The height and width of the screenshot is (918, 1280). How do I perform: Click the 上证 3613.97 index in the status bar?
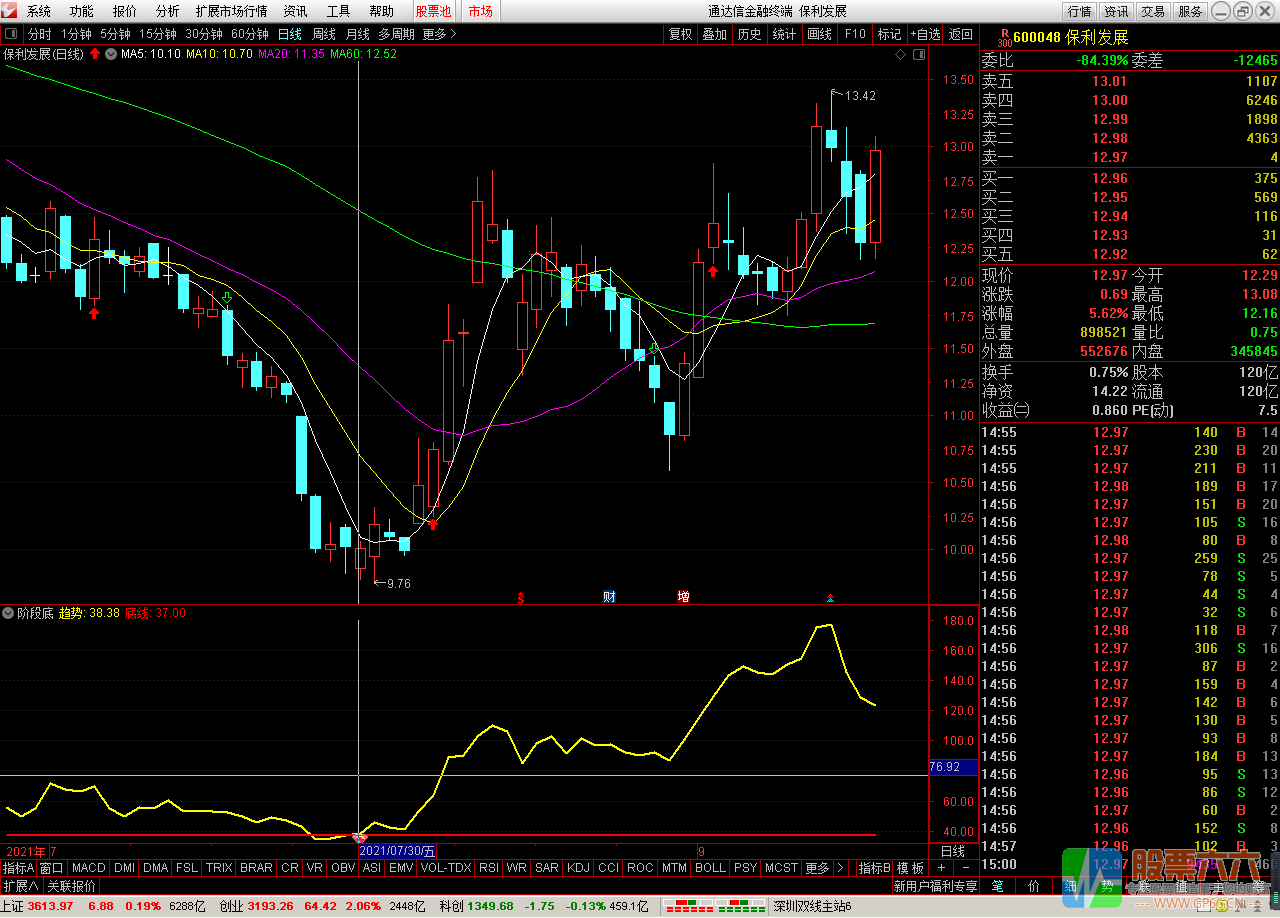(x=38, y=906)
